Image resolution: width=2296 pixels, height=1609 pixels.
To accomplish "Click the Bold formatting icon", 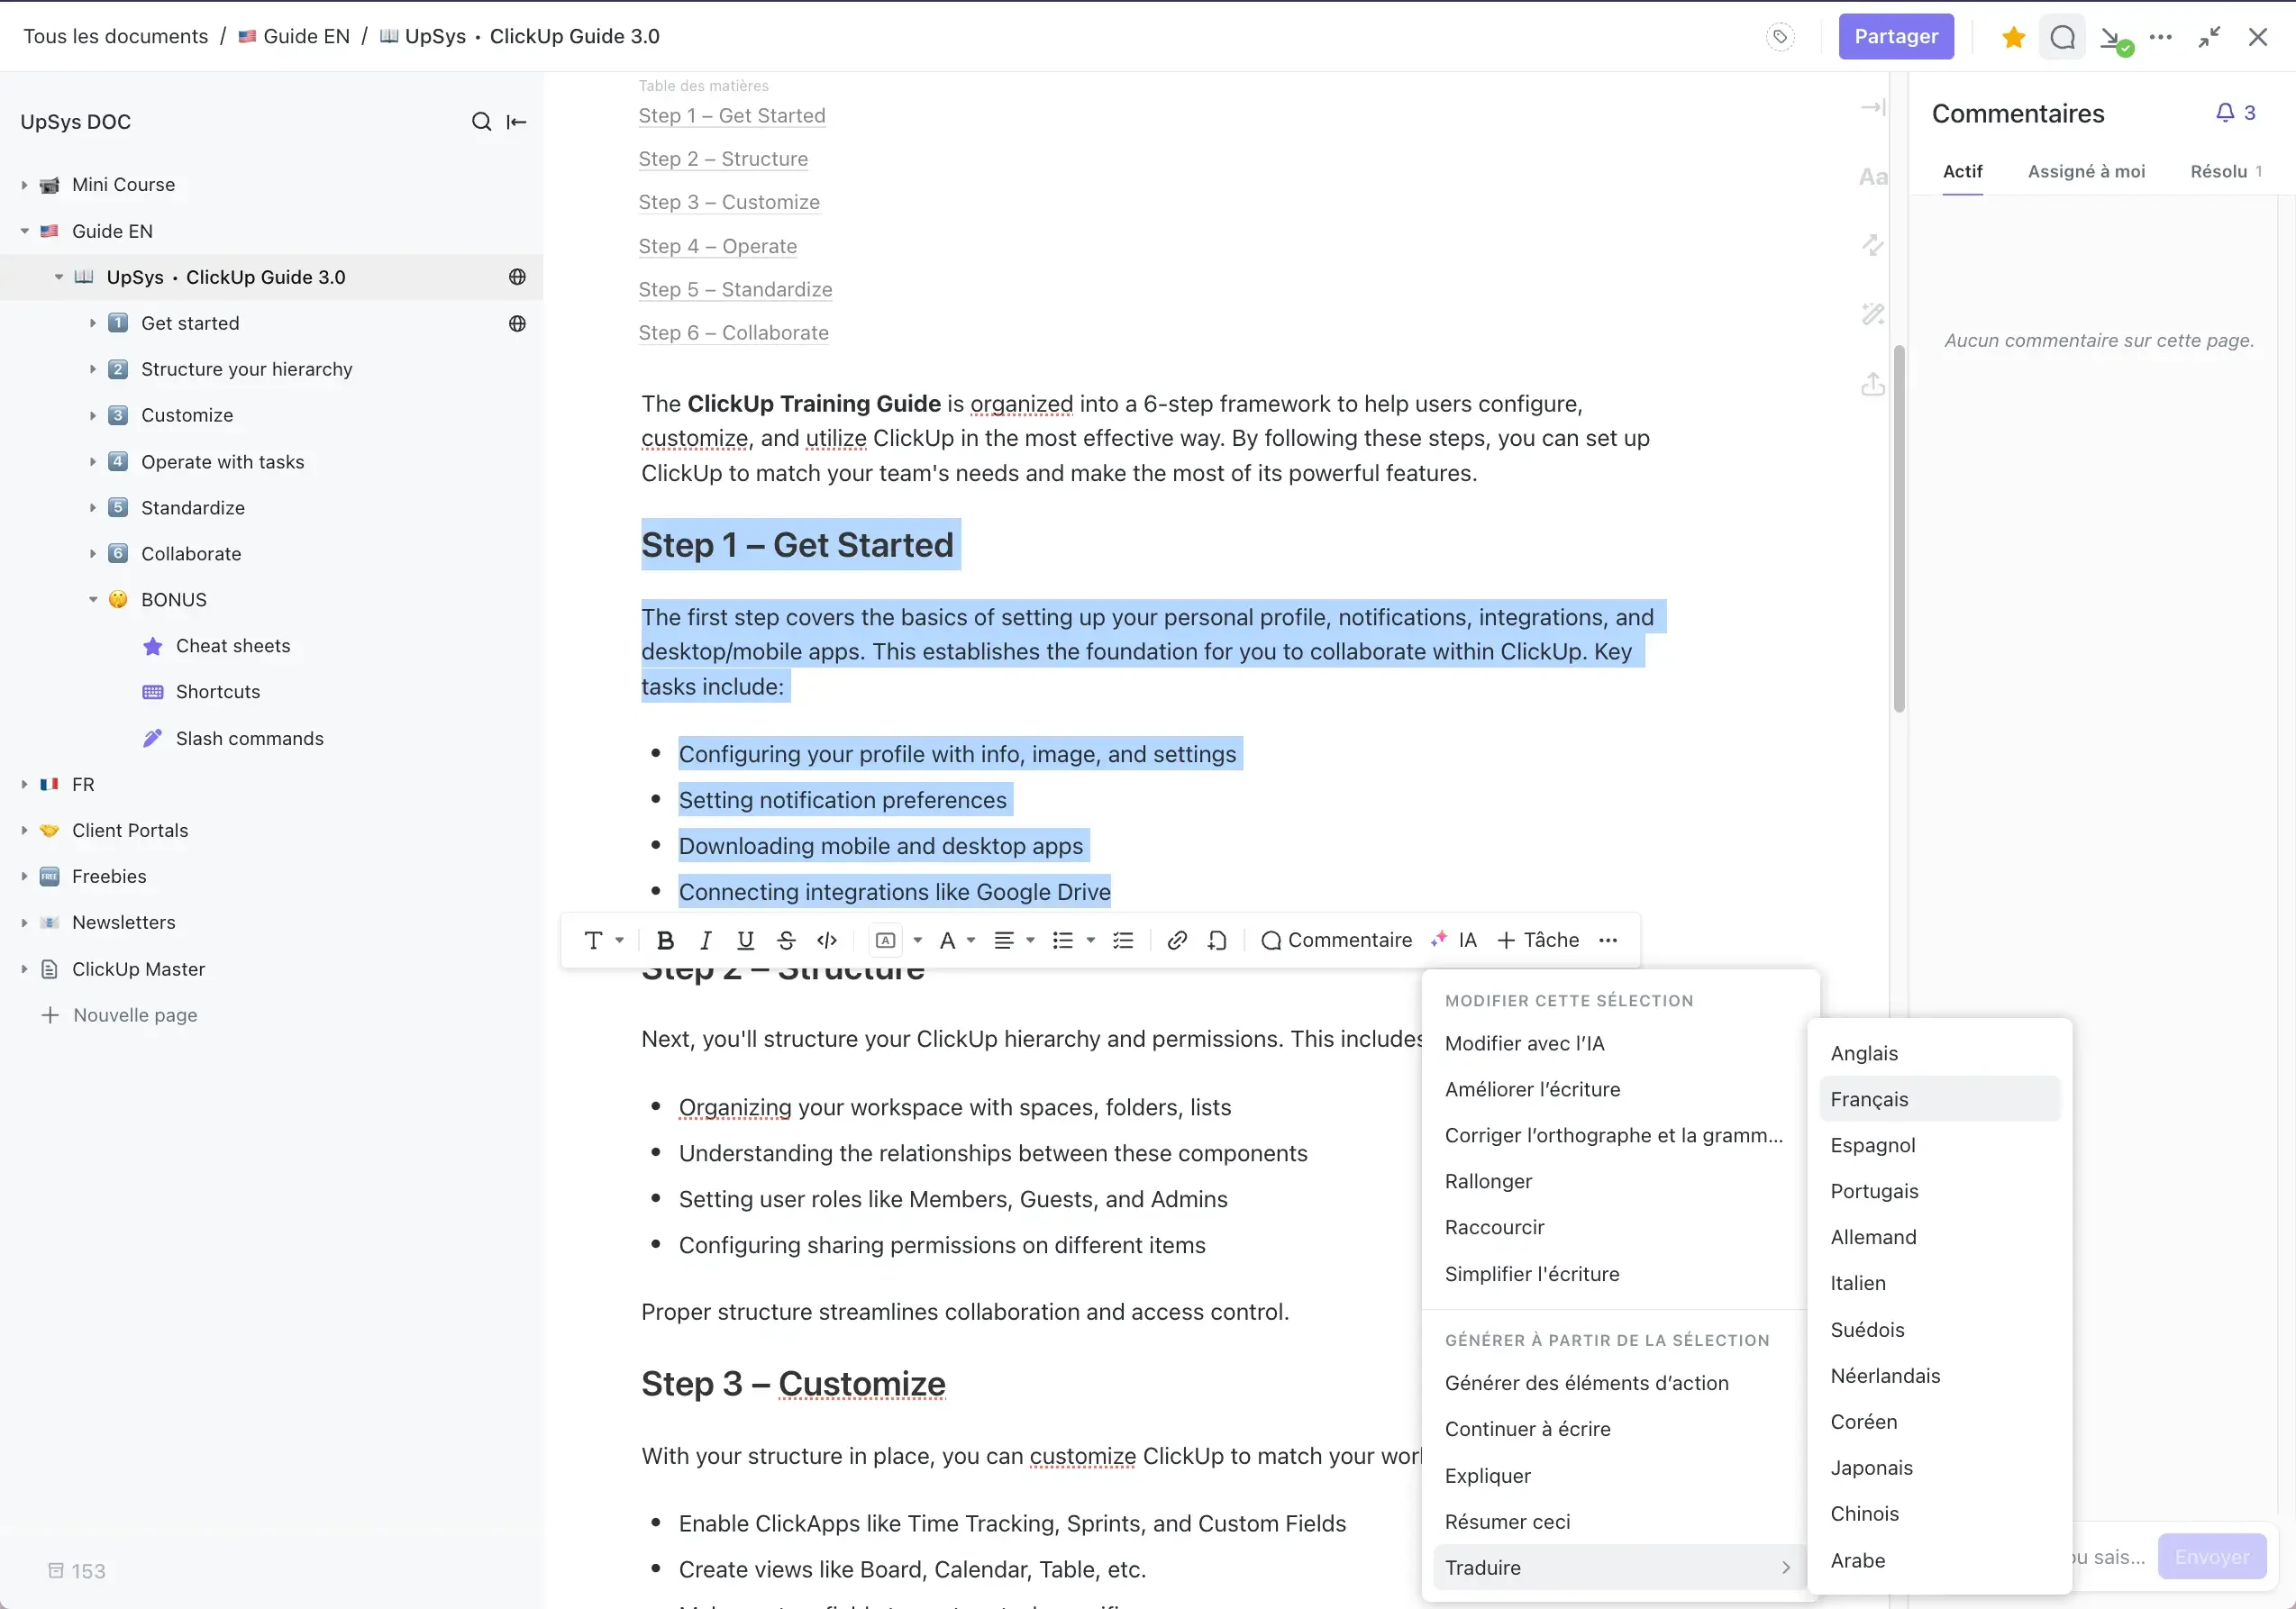I will [663, 939].
